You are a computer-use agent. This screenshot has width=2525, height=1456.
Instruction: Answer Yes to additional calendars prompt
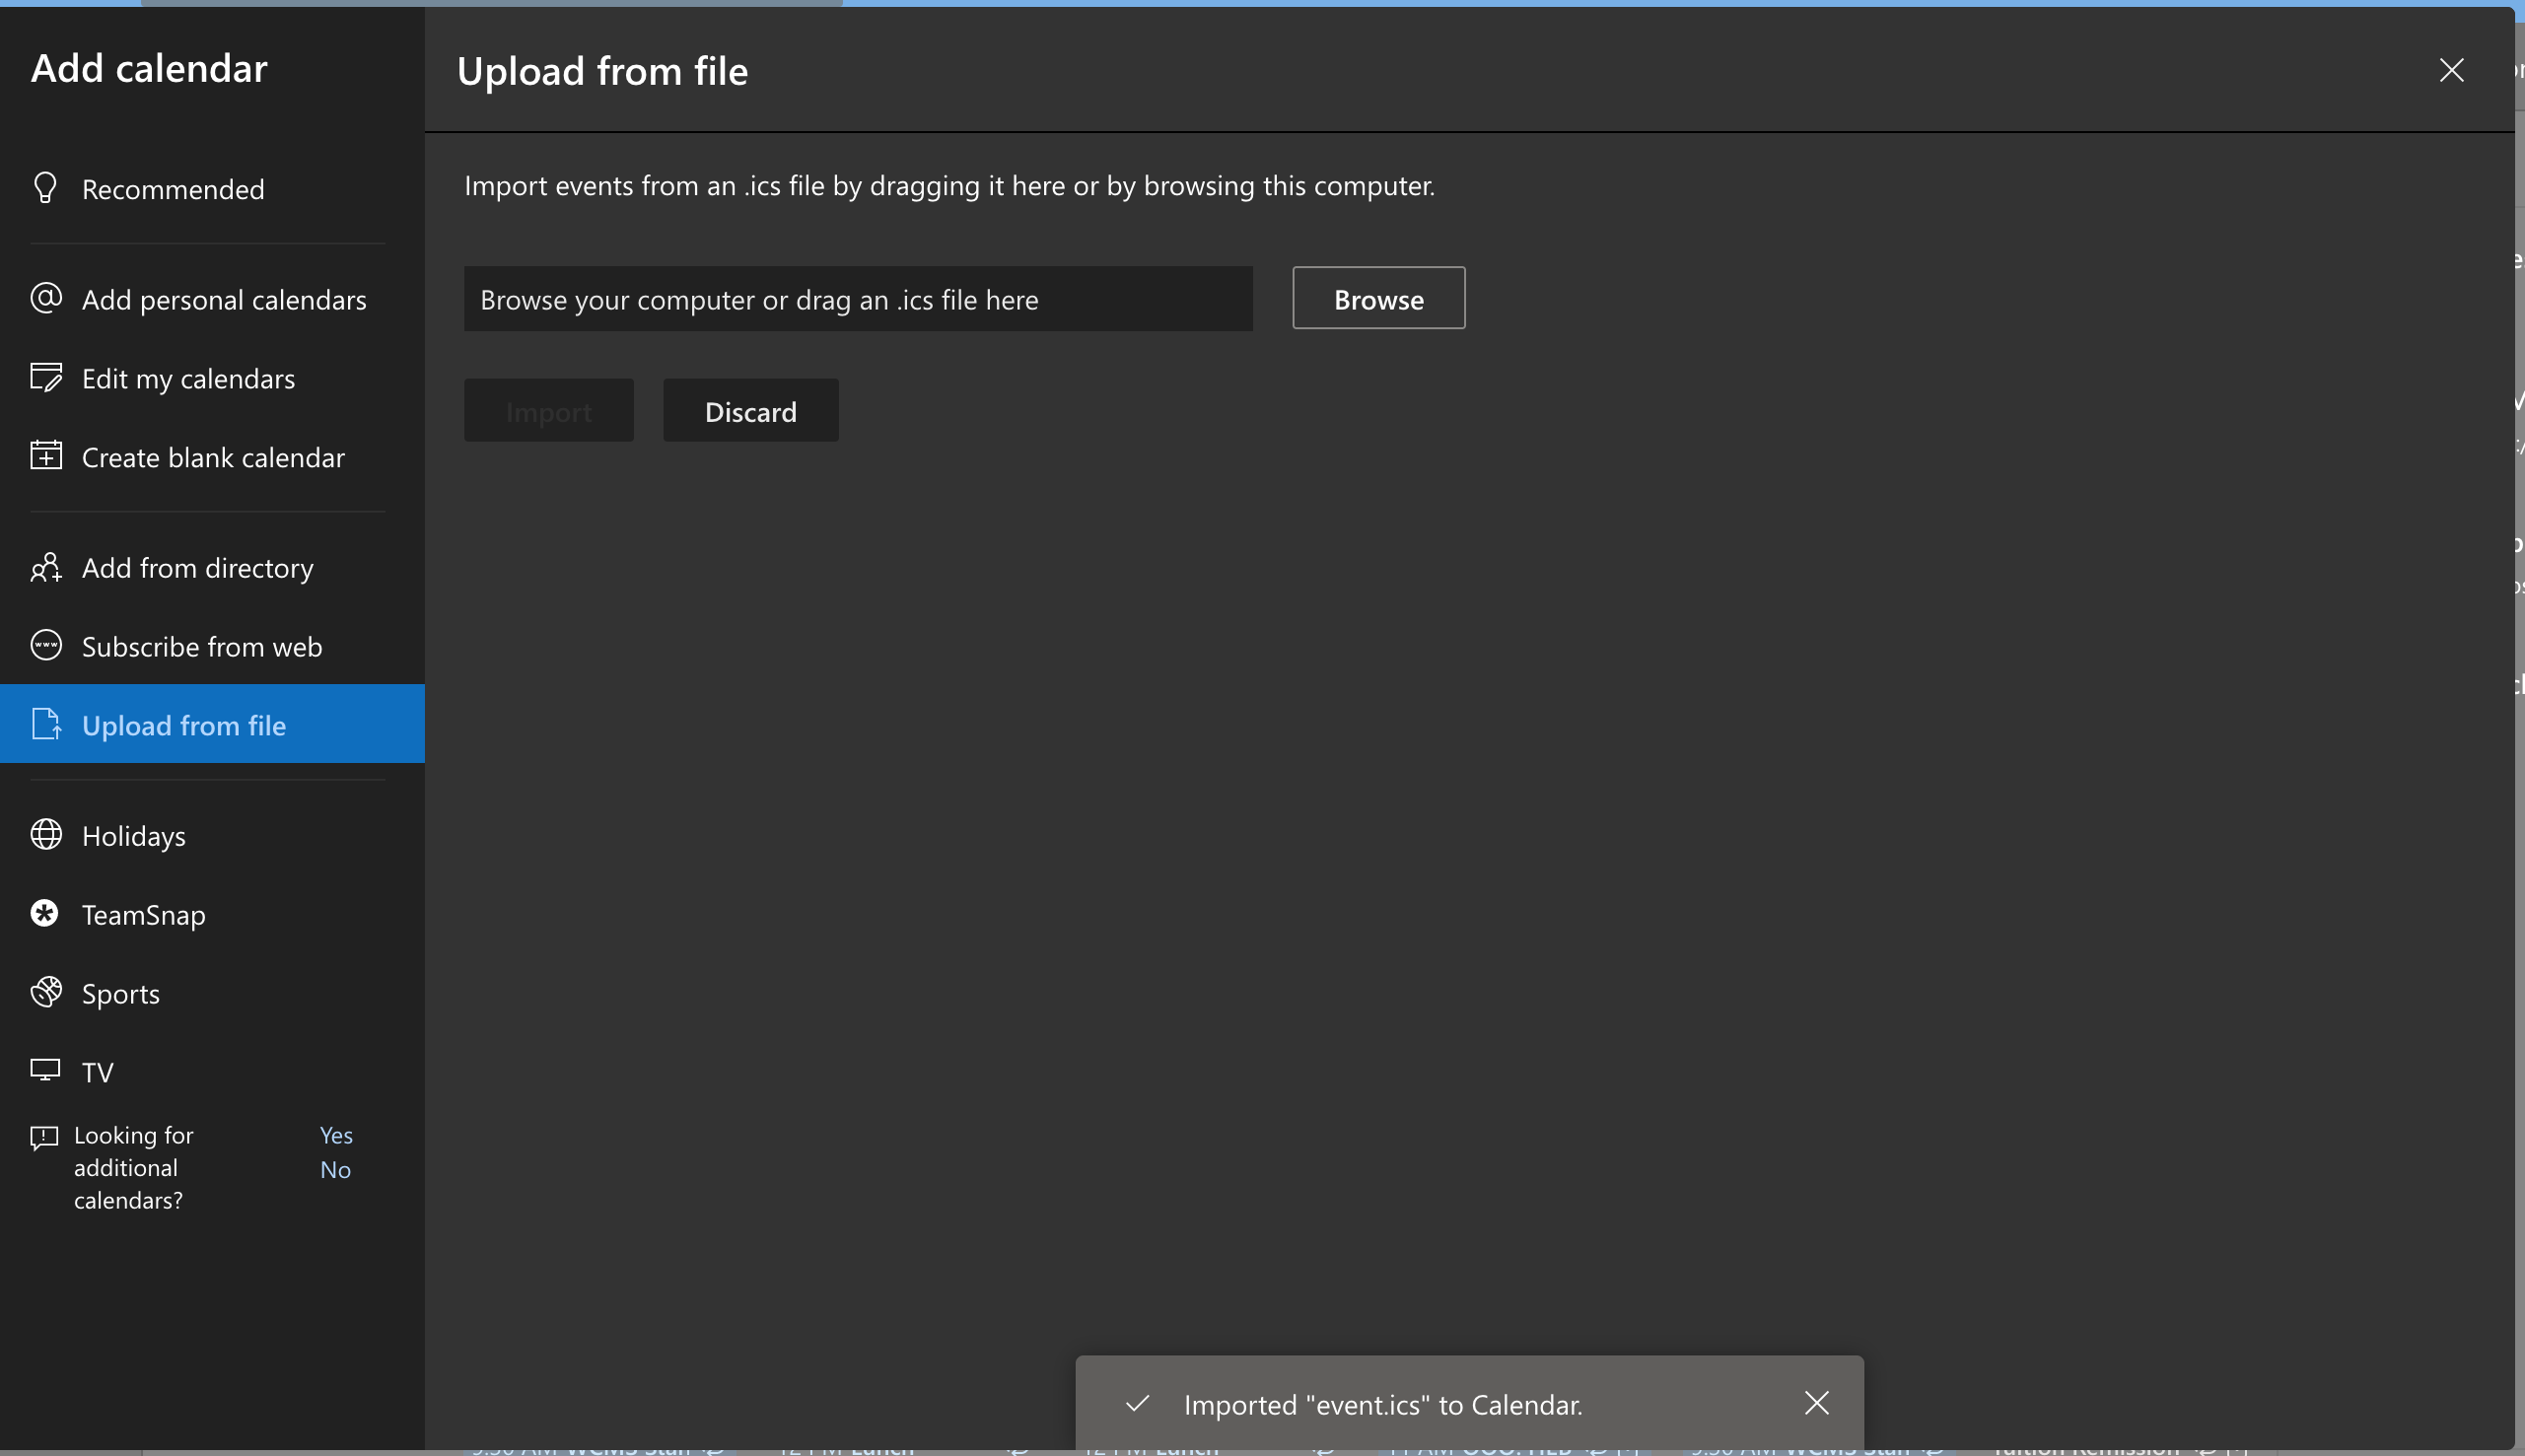(336, 1135)
